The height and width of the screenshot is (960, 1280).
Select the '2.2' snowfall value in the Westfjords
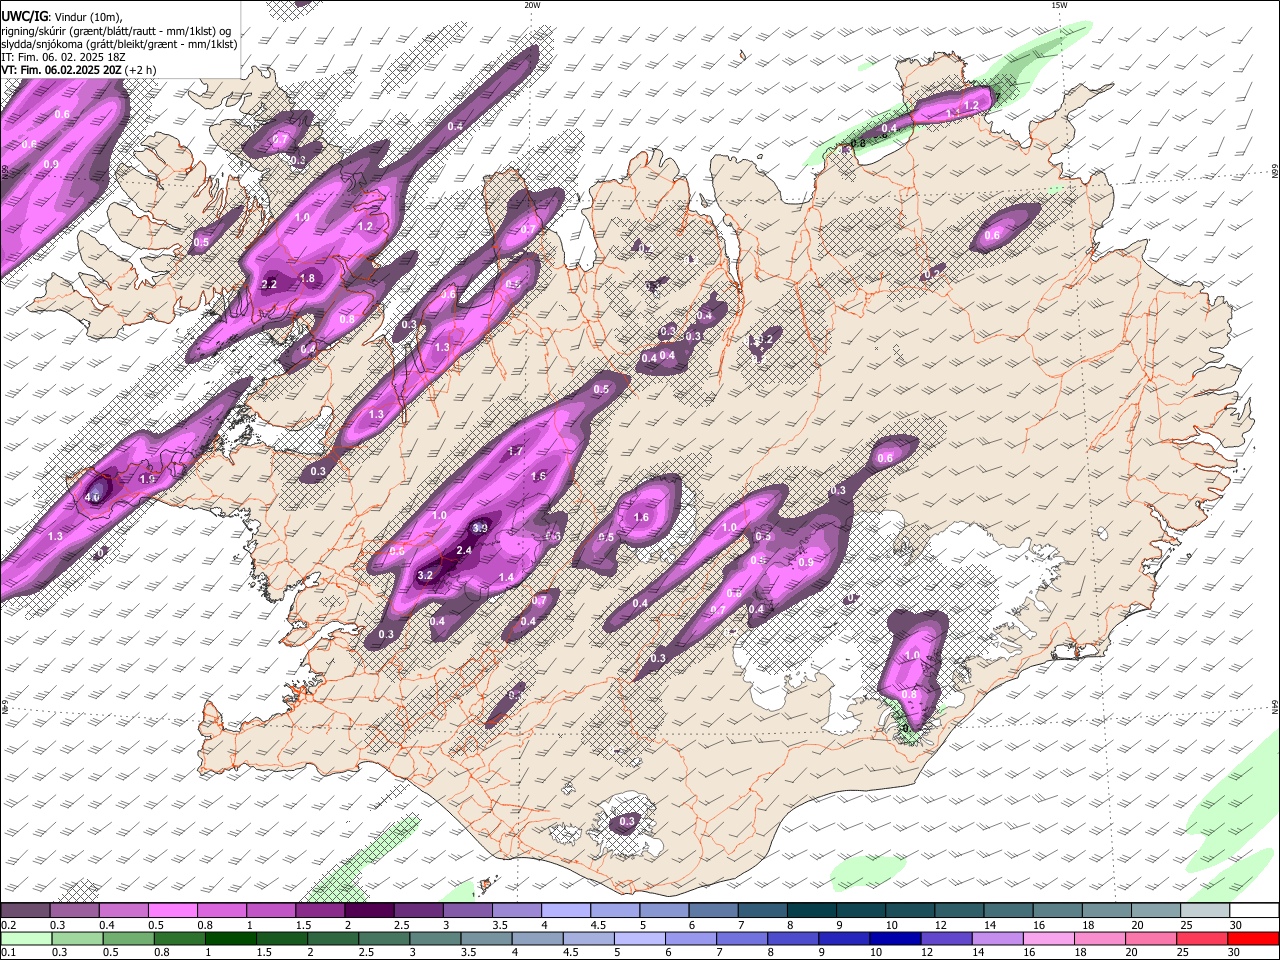tap(269, 285)
